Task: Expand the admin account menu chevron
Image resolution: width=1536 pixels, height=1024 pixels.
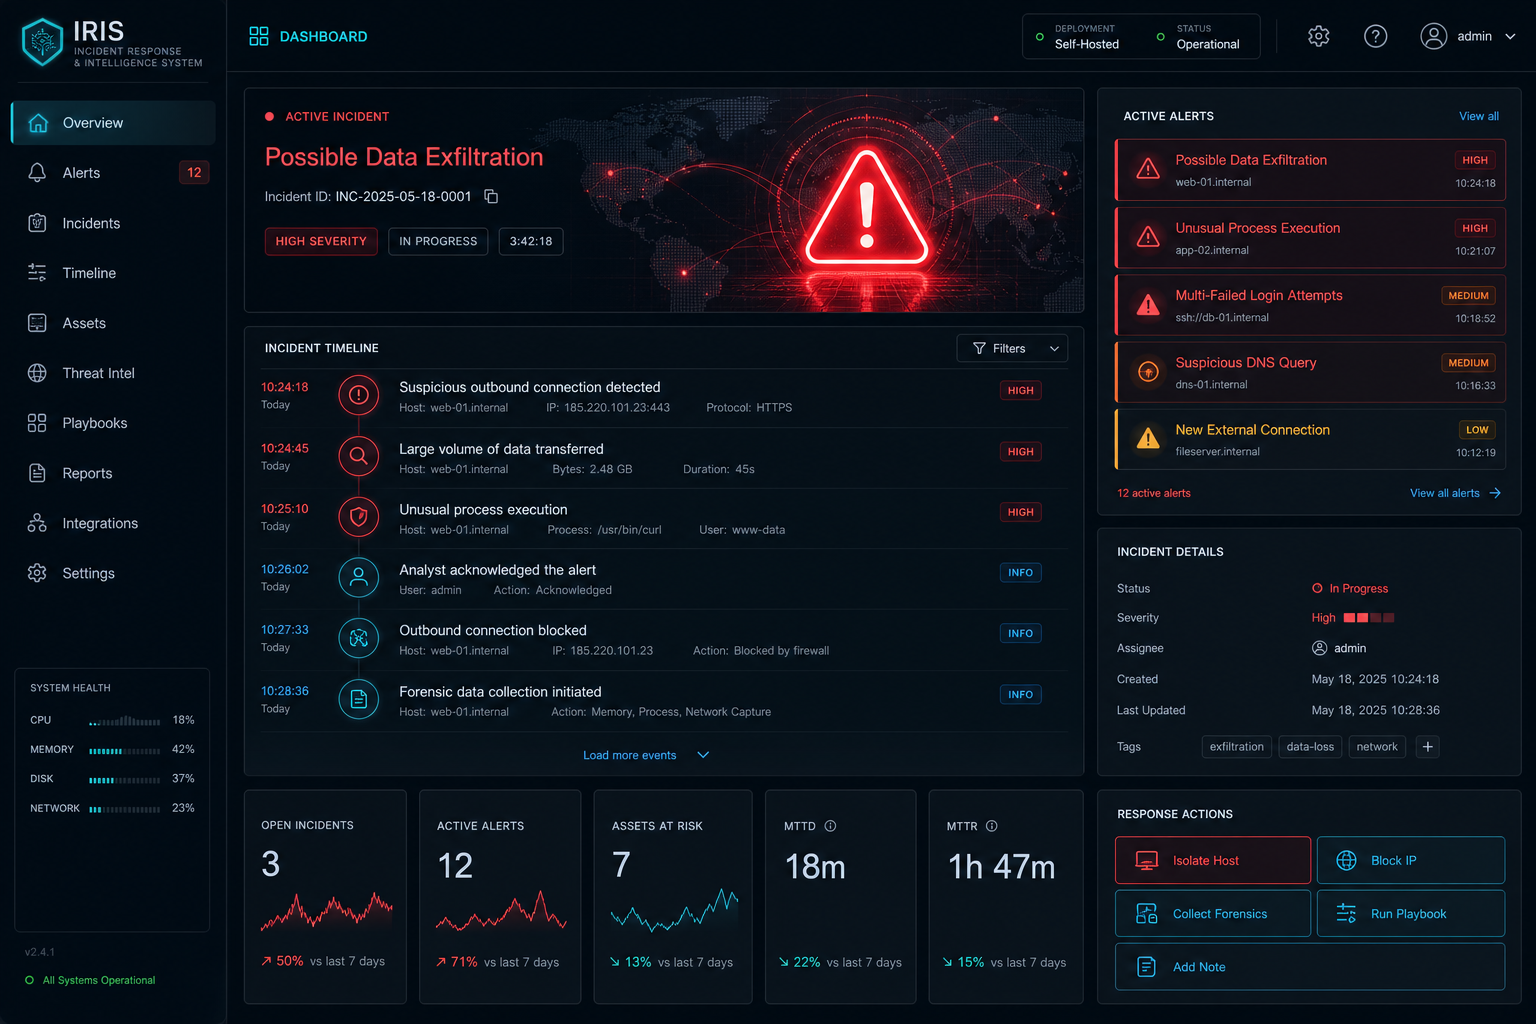Action: click(1510, 36)
